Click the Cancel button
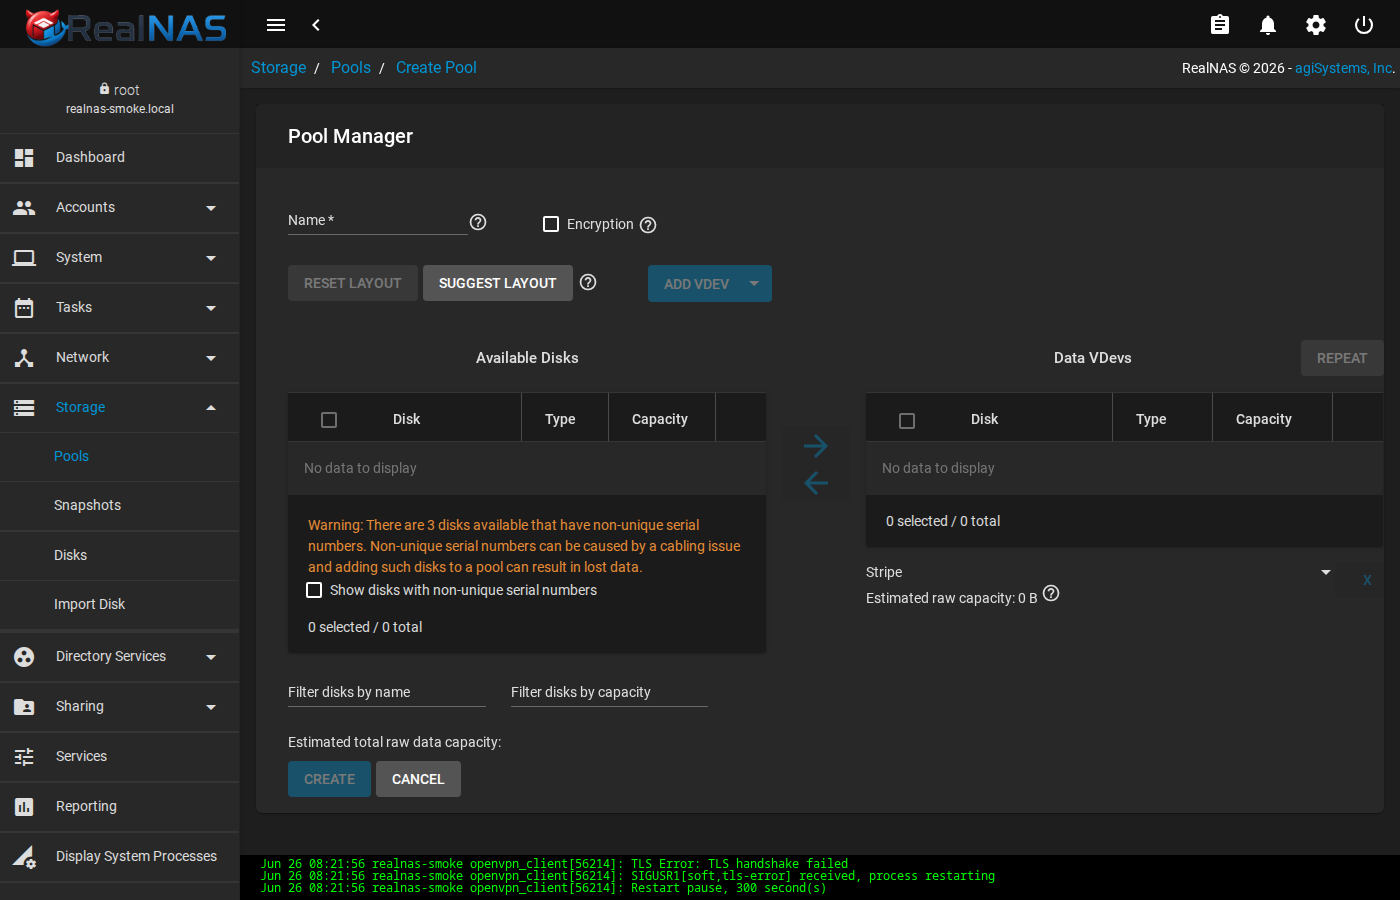This screenshot has width=1400, height=900. coord(418,779)
